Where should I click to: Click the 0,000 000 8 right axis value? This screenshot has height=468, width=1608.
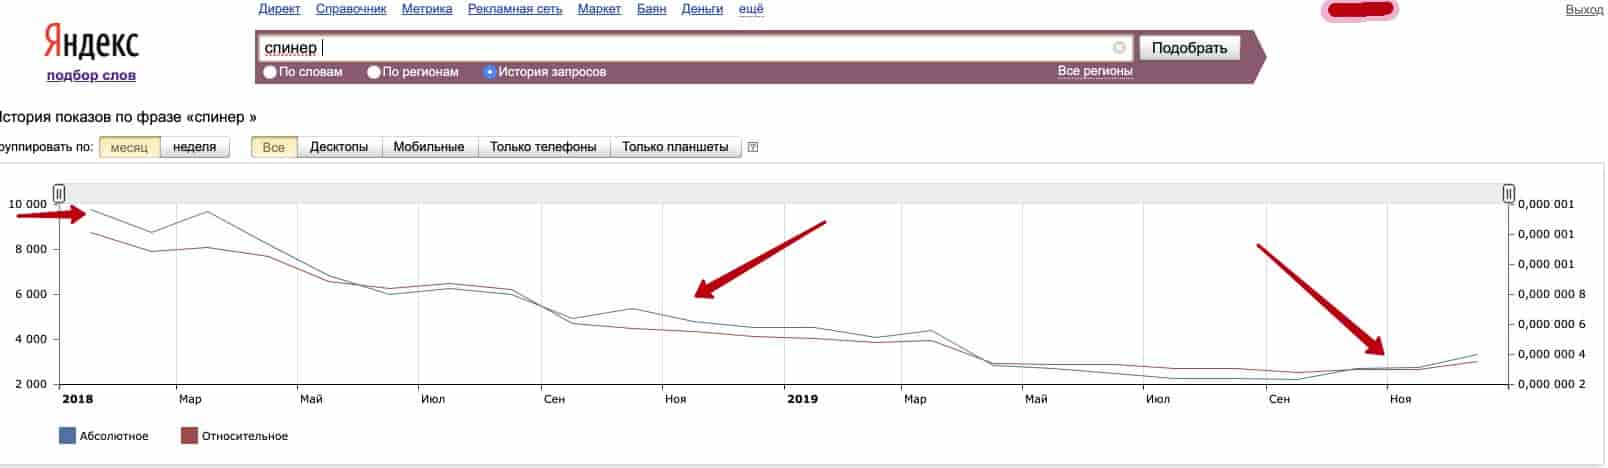[1553, 294]
